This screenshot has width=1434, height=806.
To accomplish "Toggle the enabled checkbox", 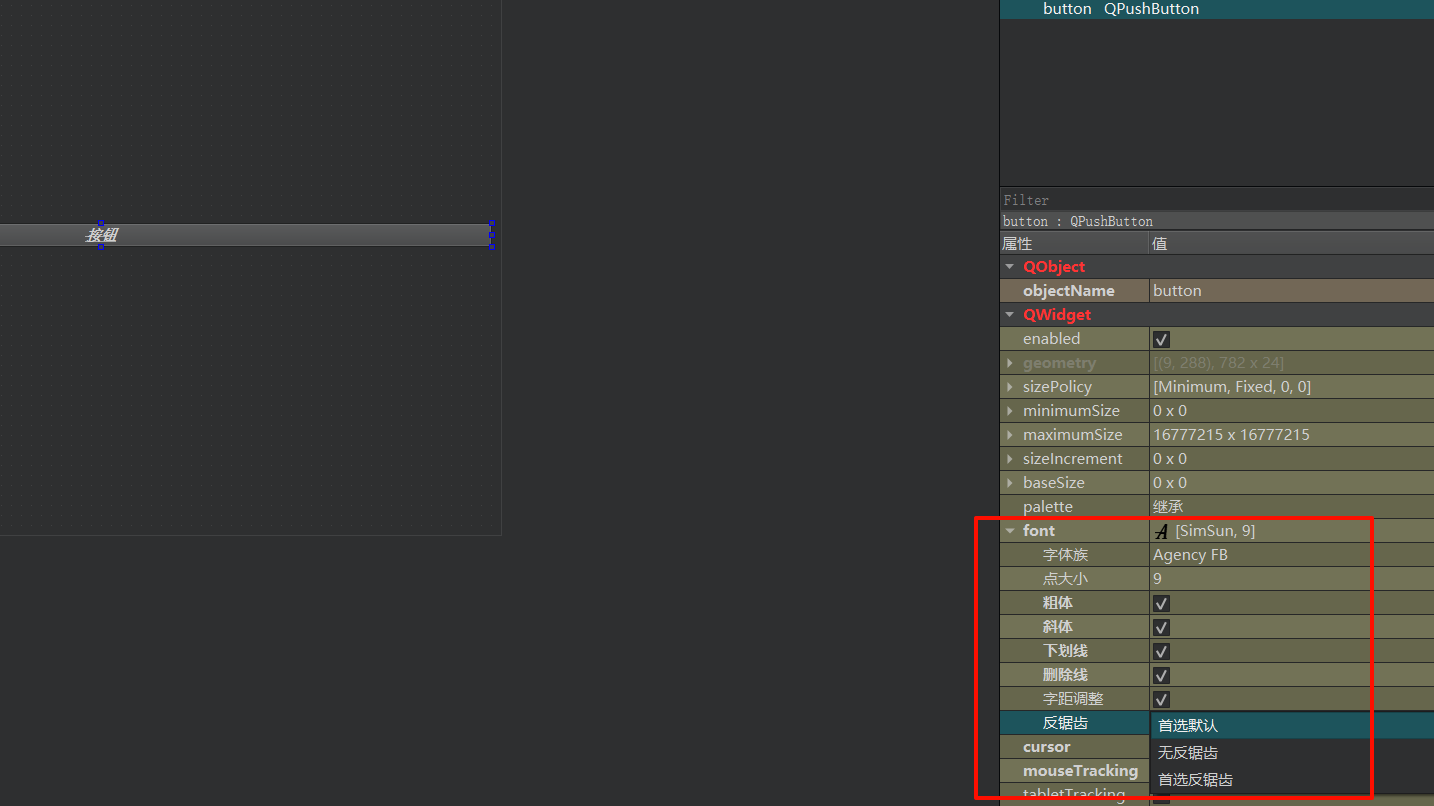I will point(1161,339).
